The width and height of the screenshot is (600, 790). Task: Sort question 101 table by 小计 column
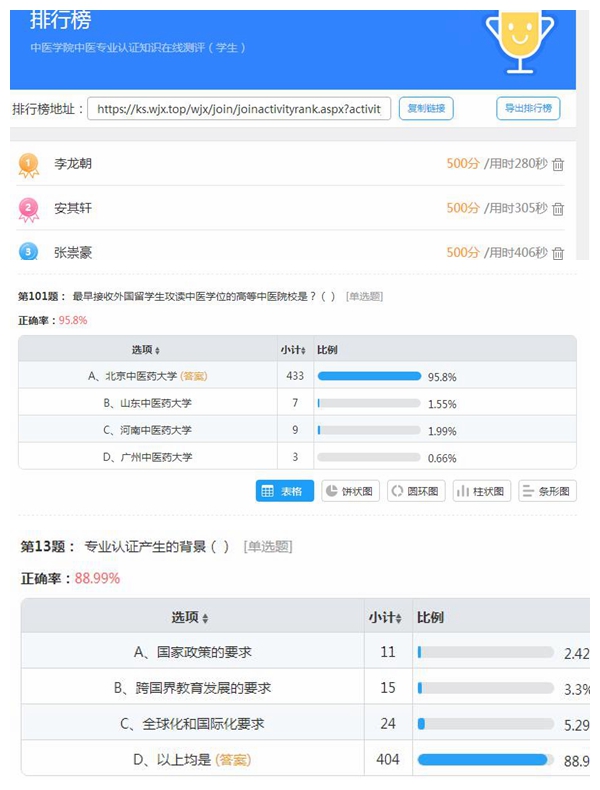(x=294, y=350)
